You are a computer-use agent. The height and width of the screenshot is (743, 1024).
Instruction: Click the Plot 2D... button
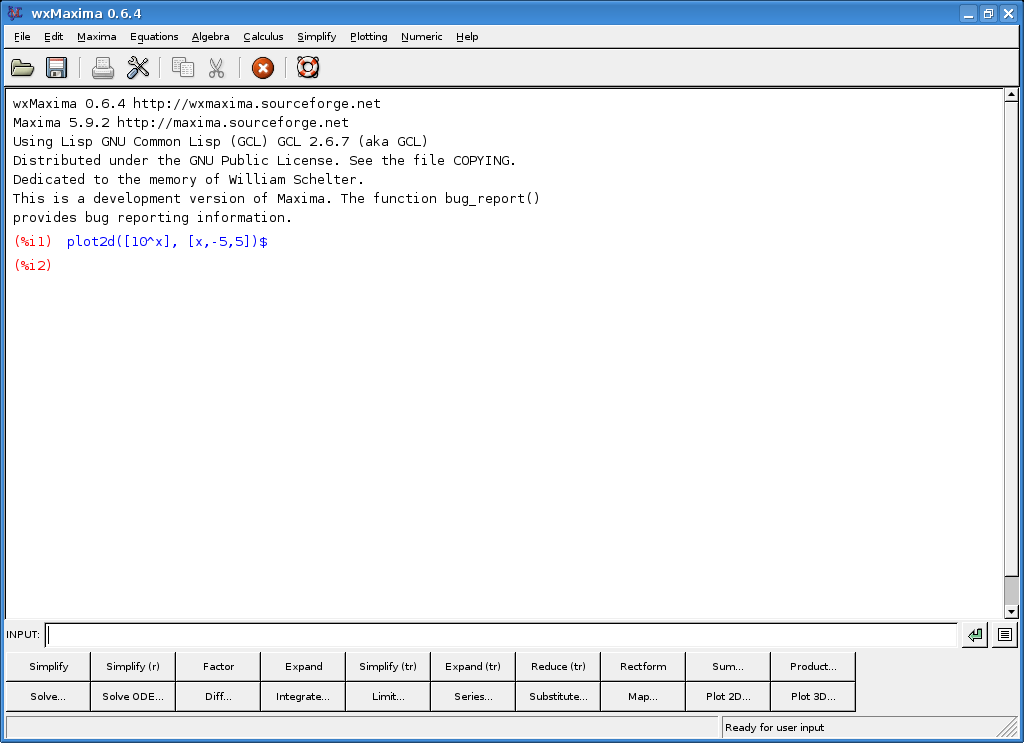[x=728, y=697]
